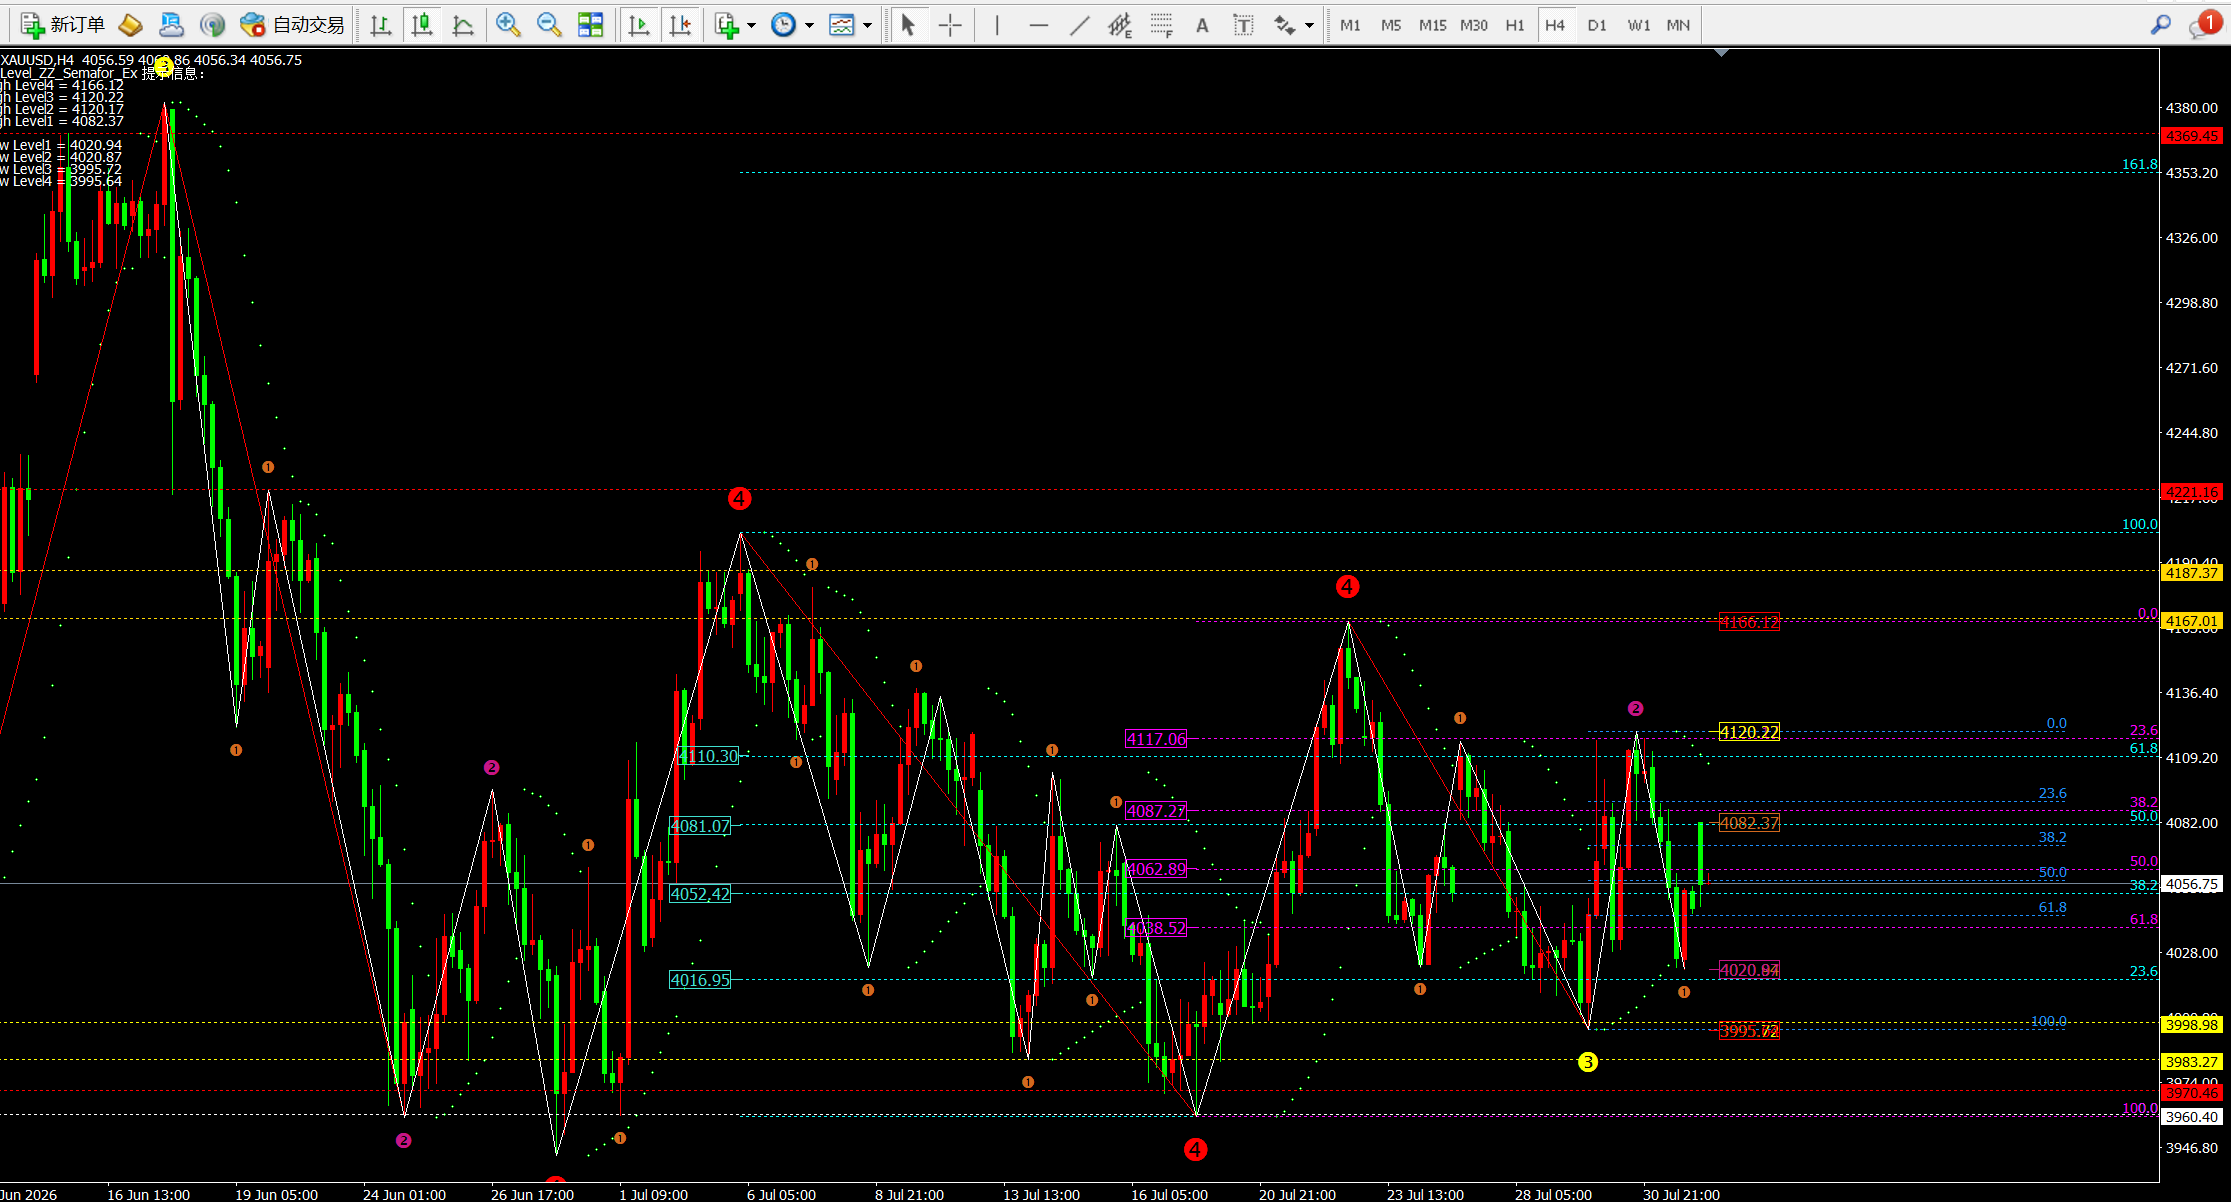
Task: Open the indicators list icon
Action: [727, 25]
